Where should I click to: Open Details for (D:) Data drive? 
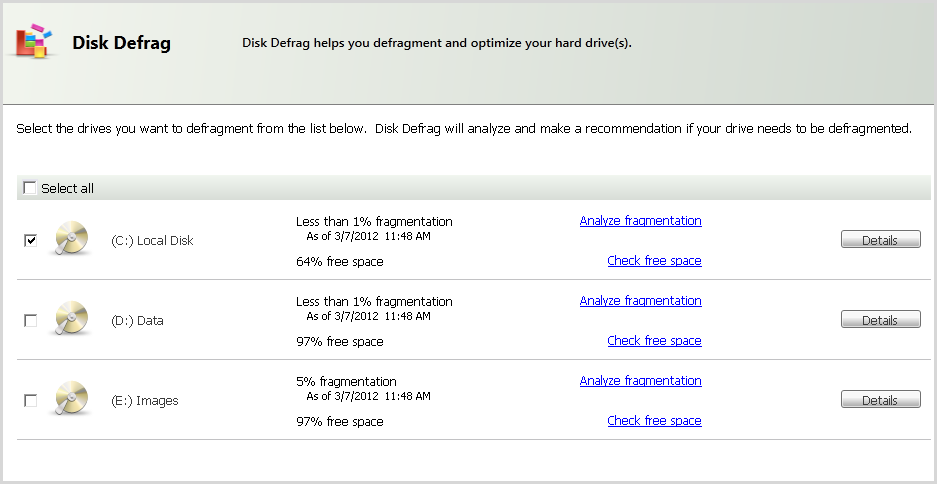point(881,320)
